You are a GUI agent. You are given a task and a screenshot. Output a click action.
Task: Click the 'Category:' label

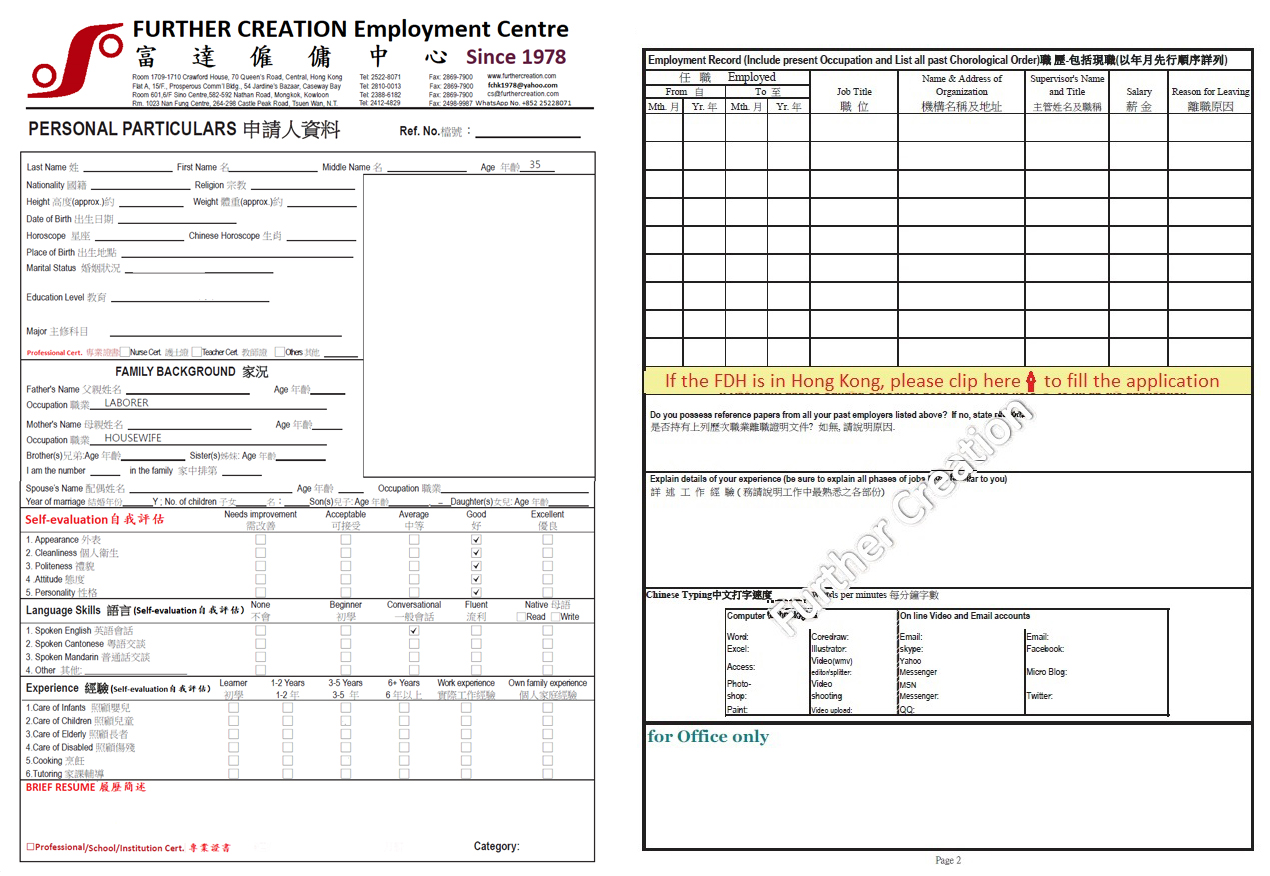pyautogui.click(x=496, y=846)
